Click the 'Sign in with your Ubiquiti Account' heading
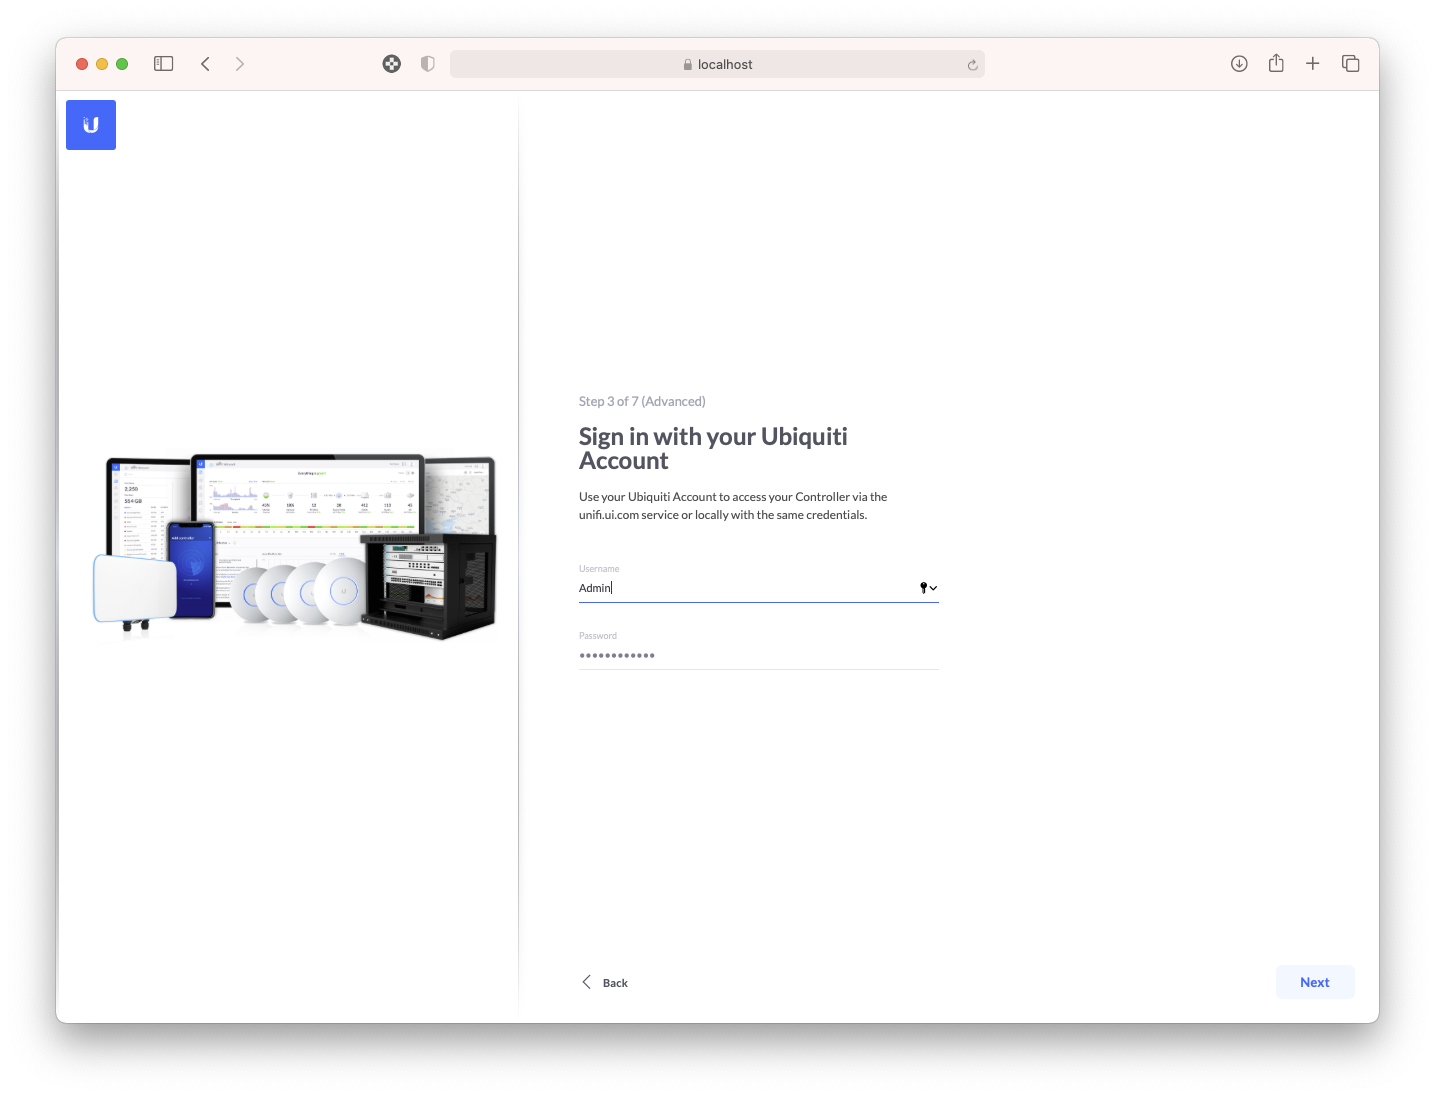This screenshot has width=1435, height=1097. tap(713, 449)
